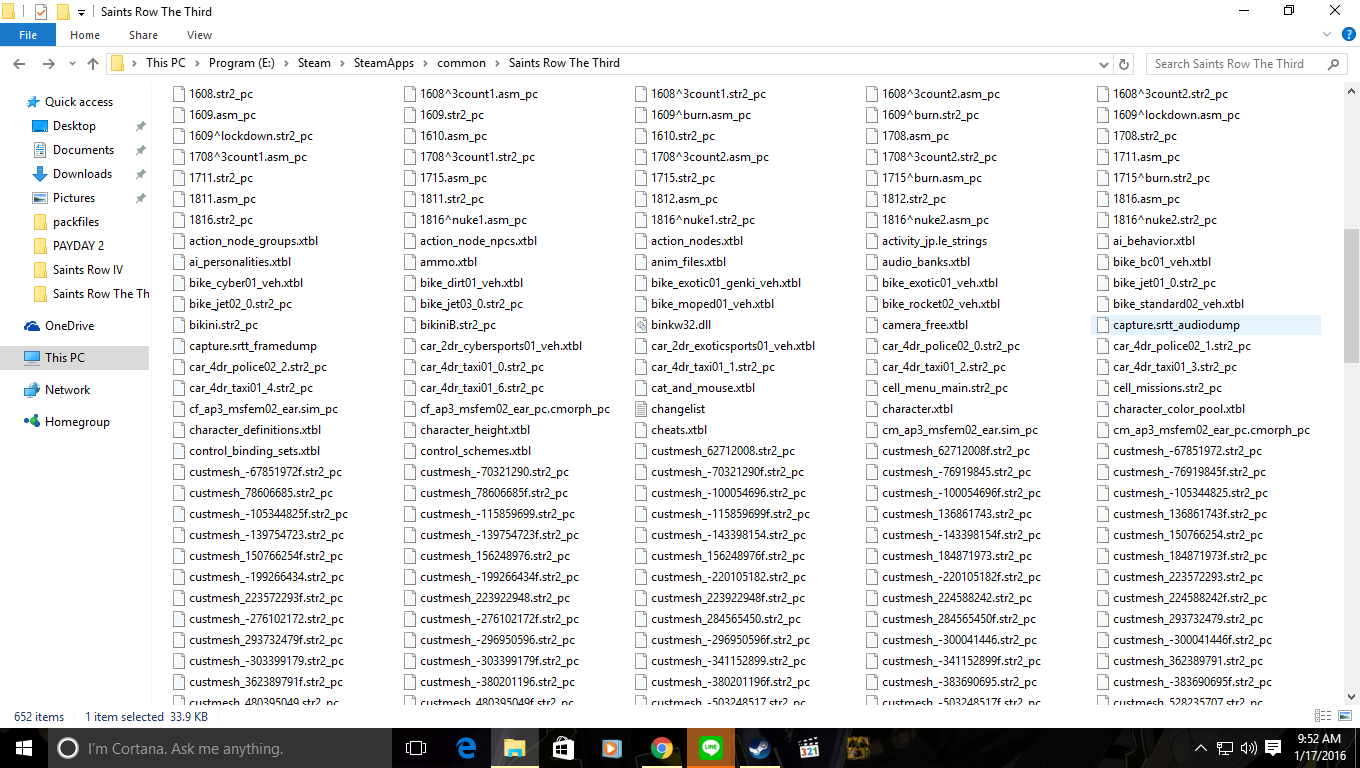Click 'SteamApps' in the address breadcrumb
The image size is (1360, 768).
[x=384, y=63]
